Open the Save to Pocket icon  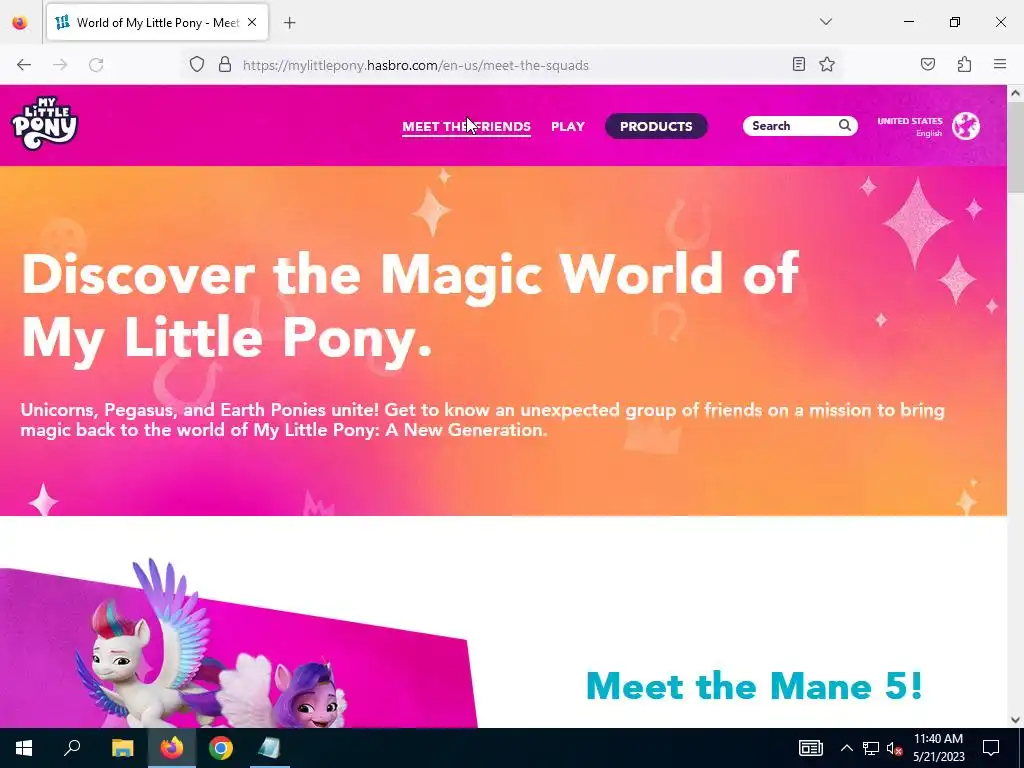[x=928, y=64]
